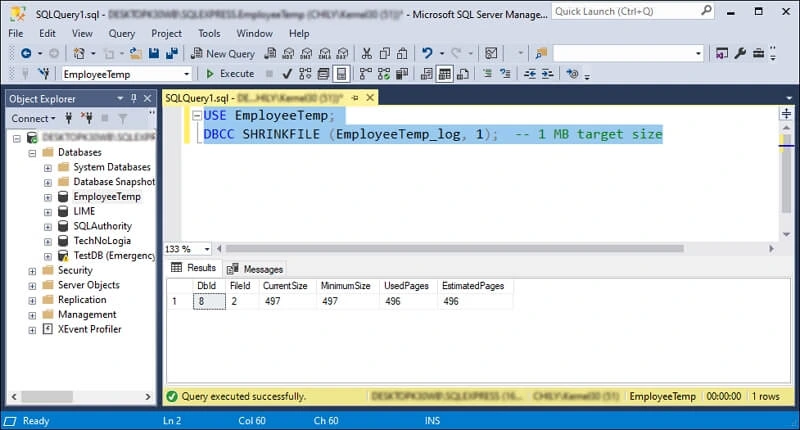
Task: Toggle Results to Text mode
Action: [427, 74]
